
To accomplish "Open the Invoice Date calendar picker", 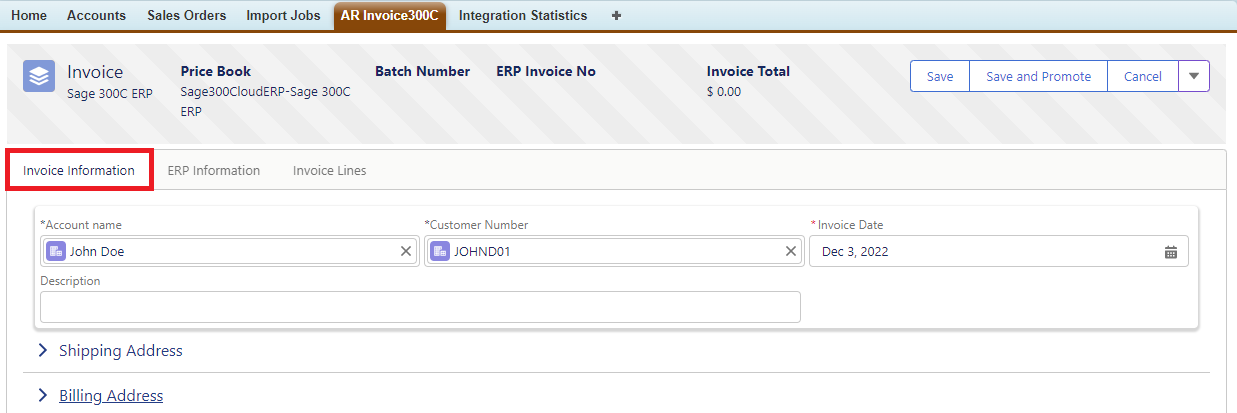I will [1171, 252].
